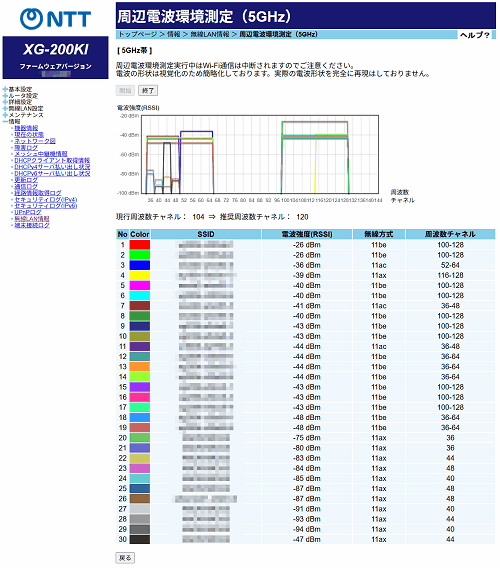Click the 無線方式 column header

point(379,234)
